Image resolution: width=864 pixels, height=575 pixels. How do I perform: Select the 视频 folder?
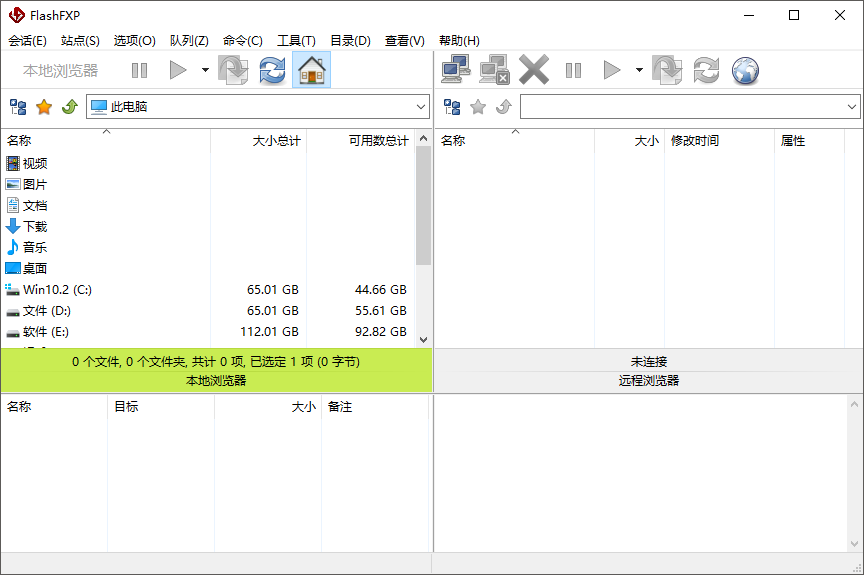point(26,164)
